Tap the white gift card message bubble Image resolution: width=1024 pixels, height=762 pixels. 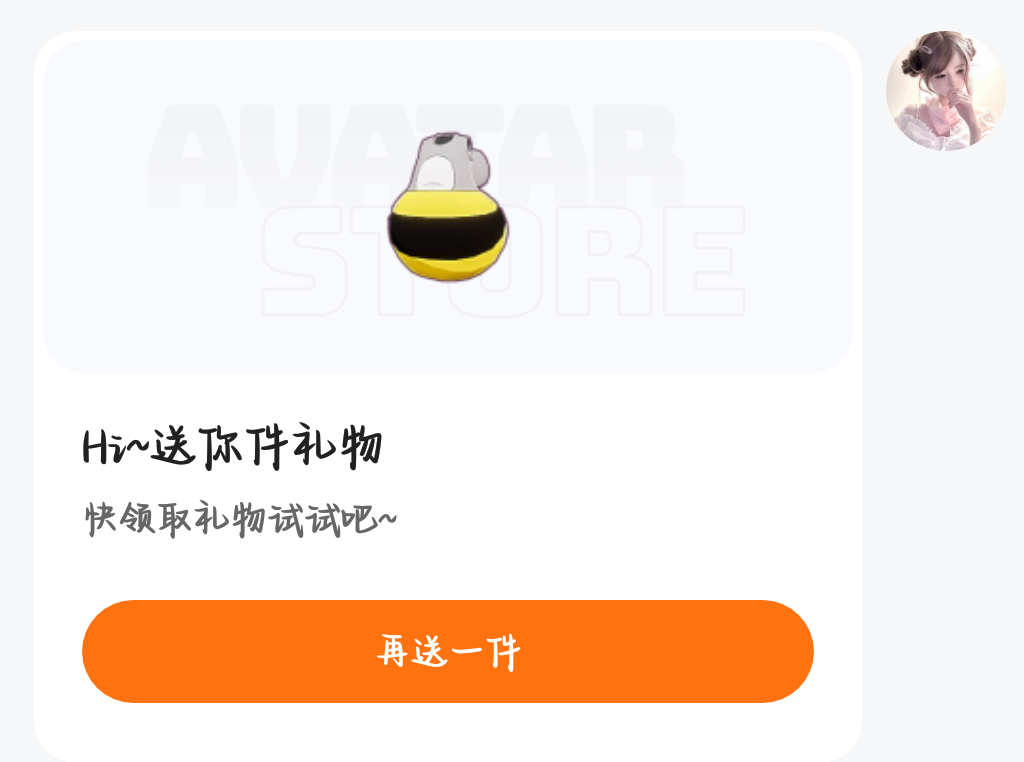coord(448,396)
